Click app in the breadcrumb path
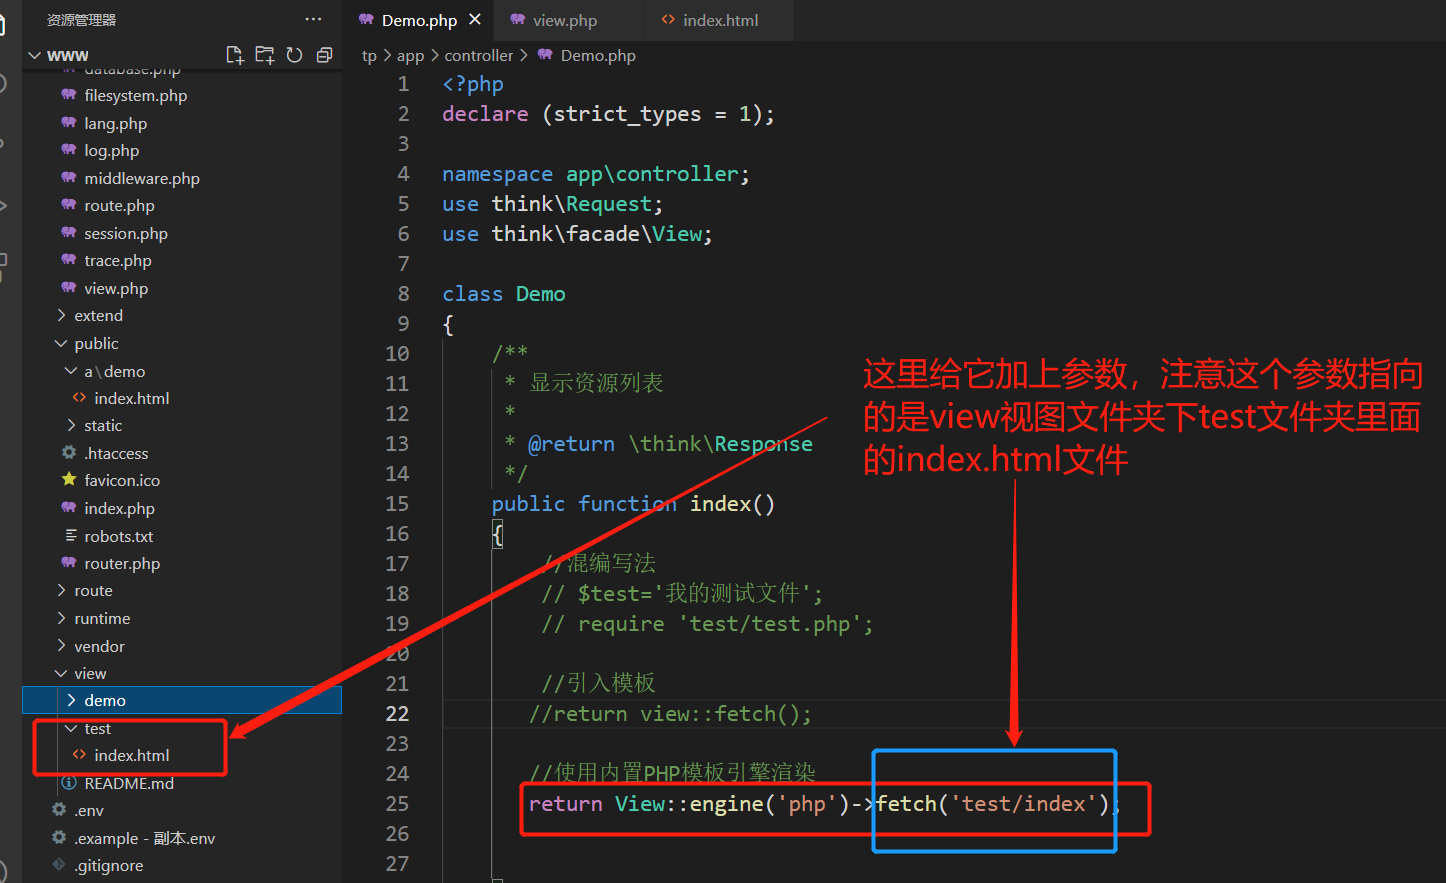 click(x=410, y=55)
